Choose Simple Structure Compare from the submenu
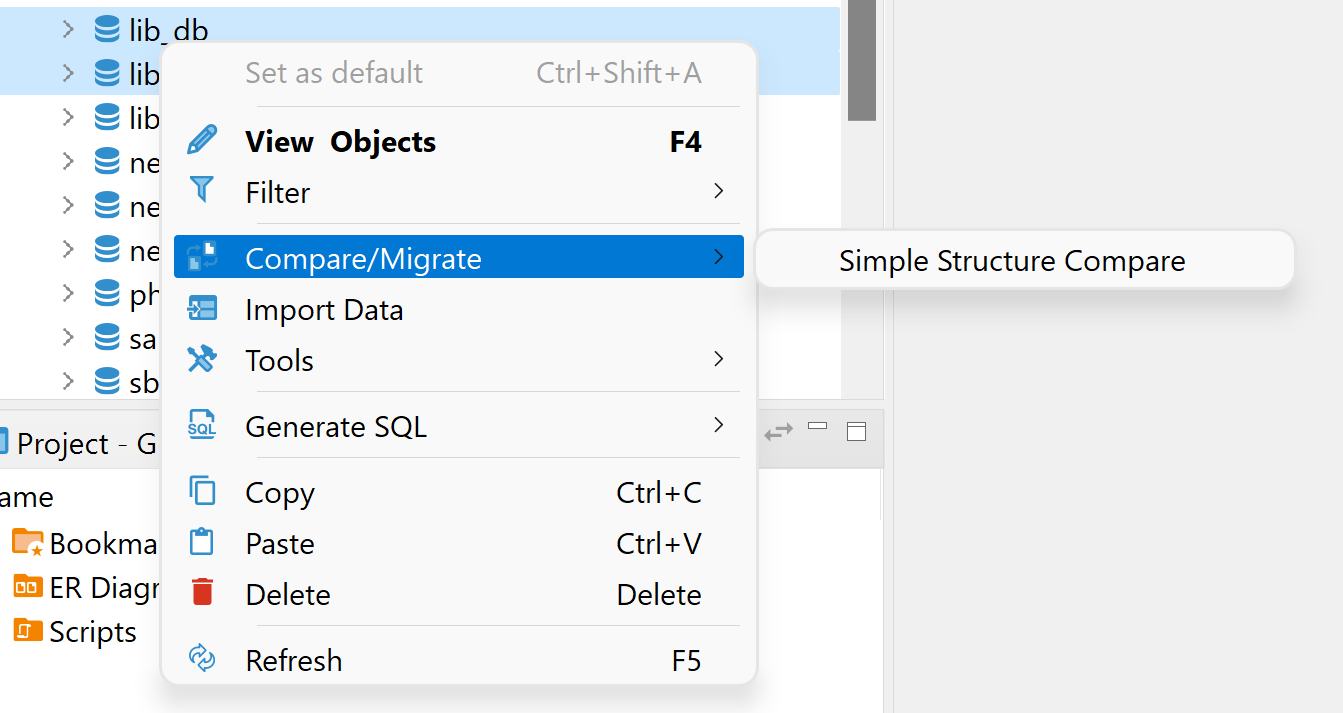The image size is (1343, 713). pyautogui.click(x=1012, y=260)
